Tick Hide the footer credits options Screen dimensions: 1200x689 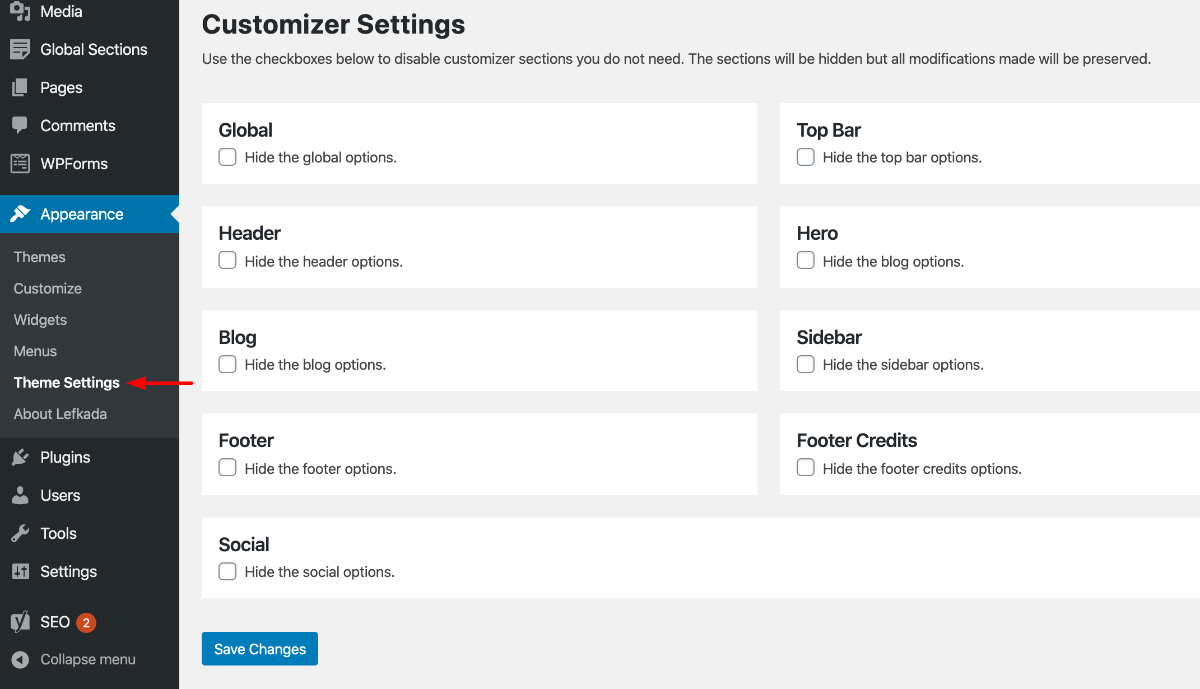pos(806,468)
